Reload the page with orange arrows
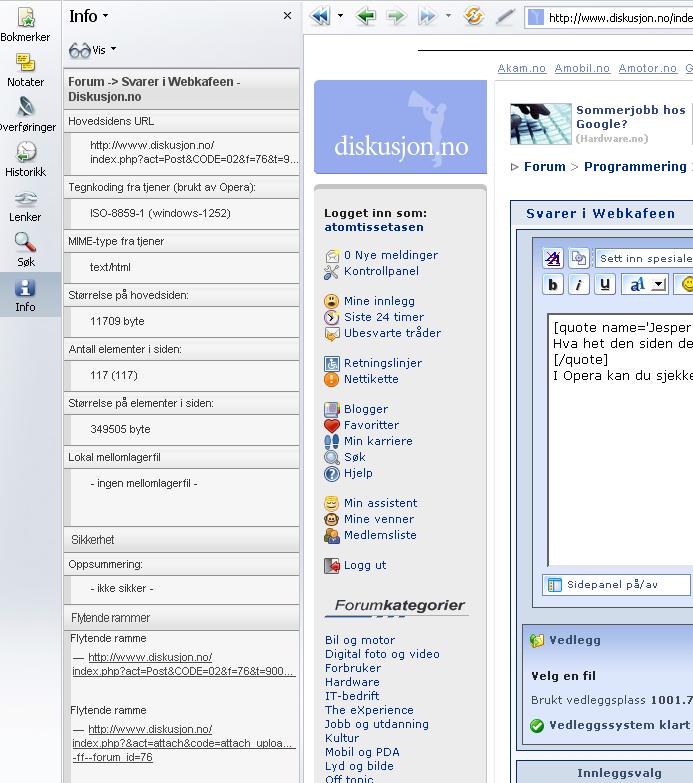The width and height of the screenshot is (693, 783). click(x=474, y=16)
